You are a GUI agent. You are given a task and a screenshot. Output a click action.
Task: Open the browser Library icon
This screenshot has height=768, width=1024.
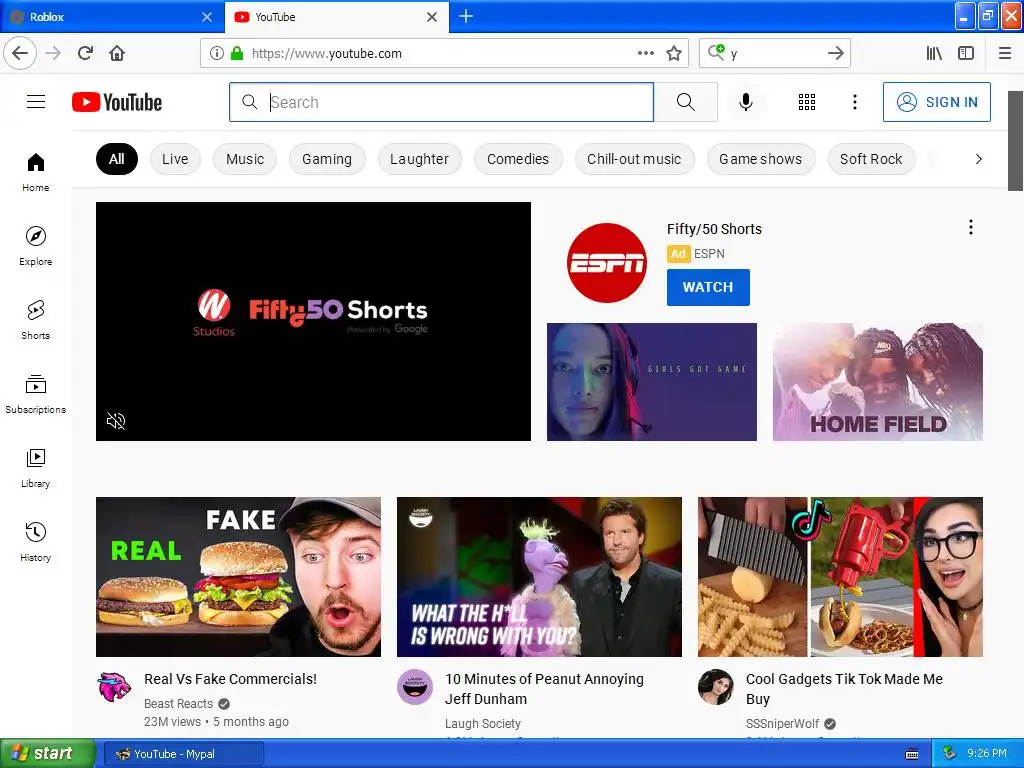click(x=934, y=53)
